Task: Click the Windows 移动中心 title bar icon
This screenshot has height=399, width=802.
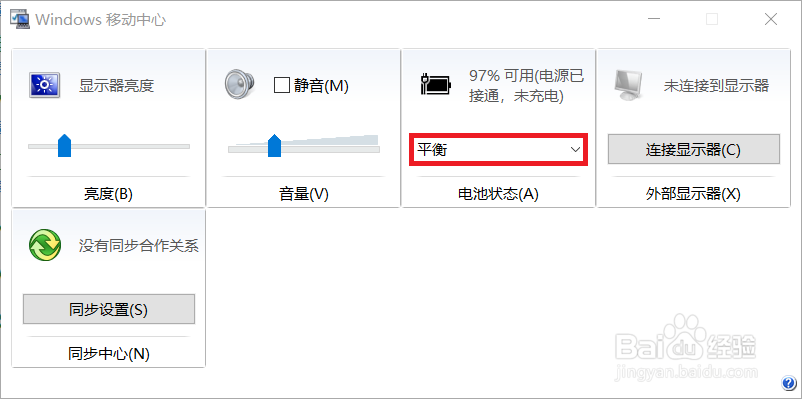Action: point(20,19)
